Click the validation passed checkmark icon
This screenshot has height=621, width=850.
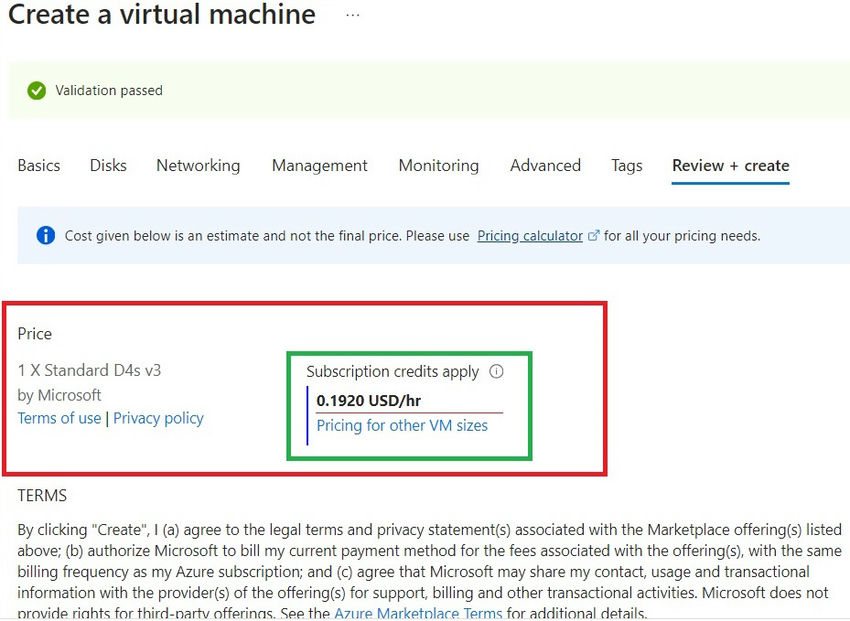click(x=37, y=90)
